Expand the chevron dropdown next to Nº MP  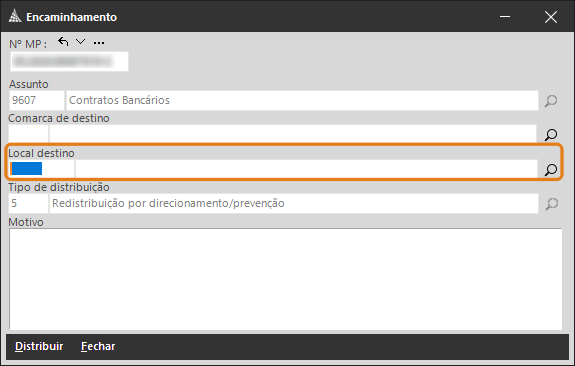[80, 42]
